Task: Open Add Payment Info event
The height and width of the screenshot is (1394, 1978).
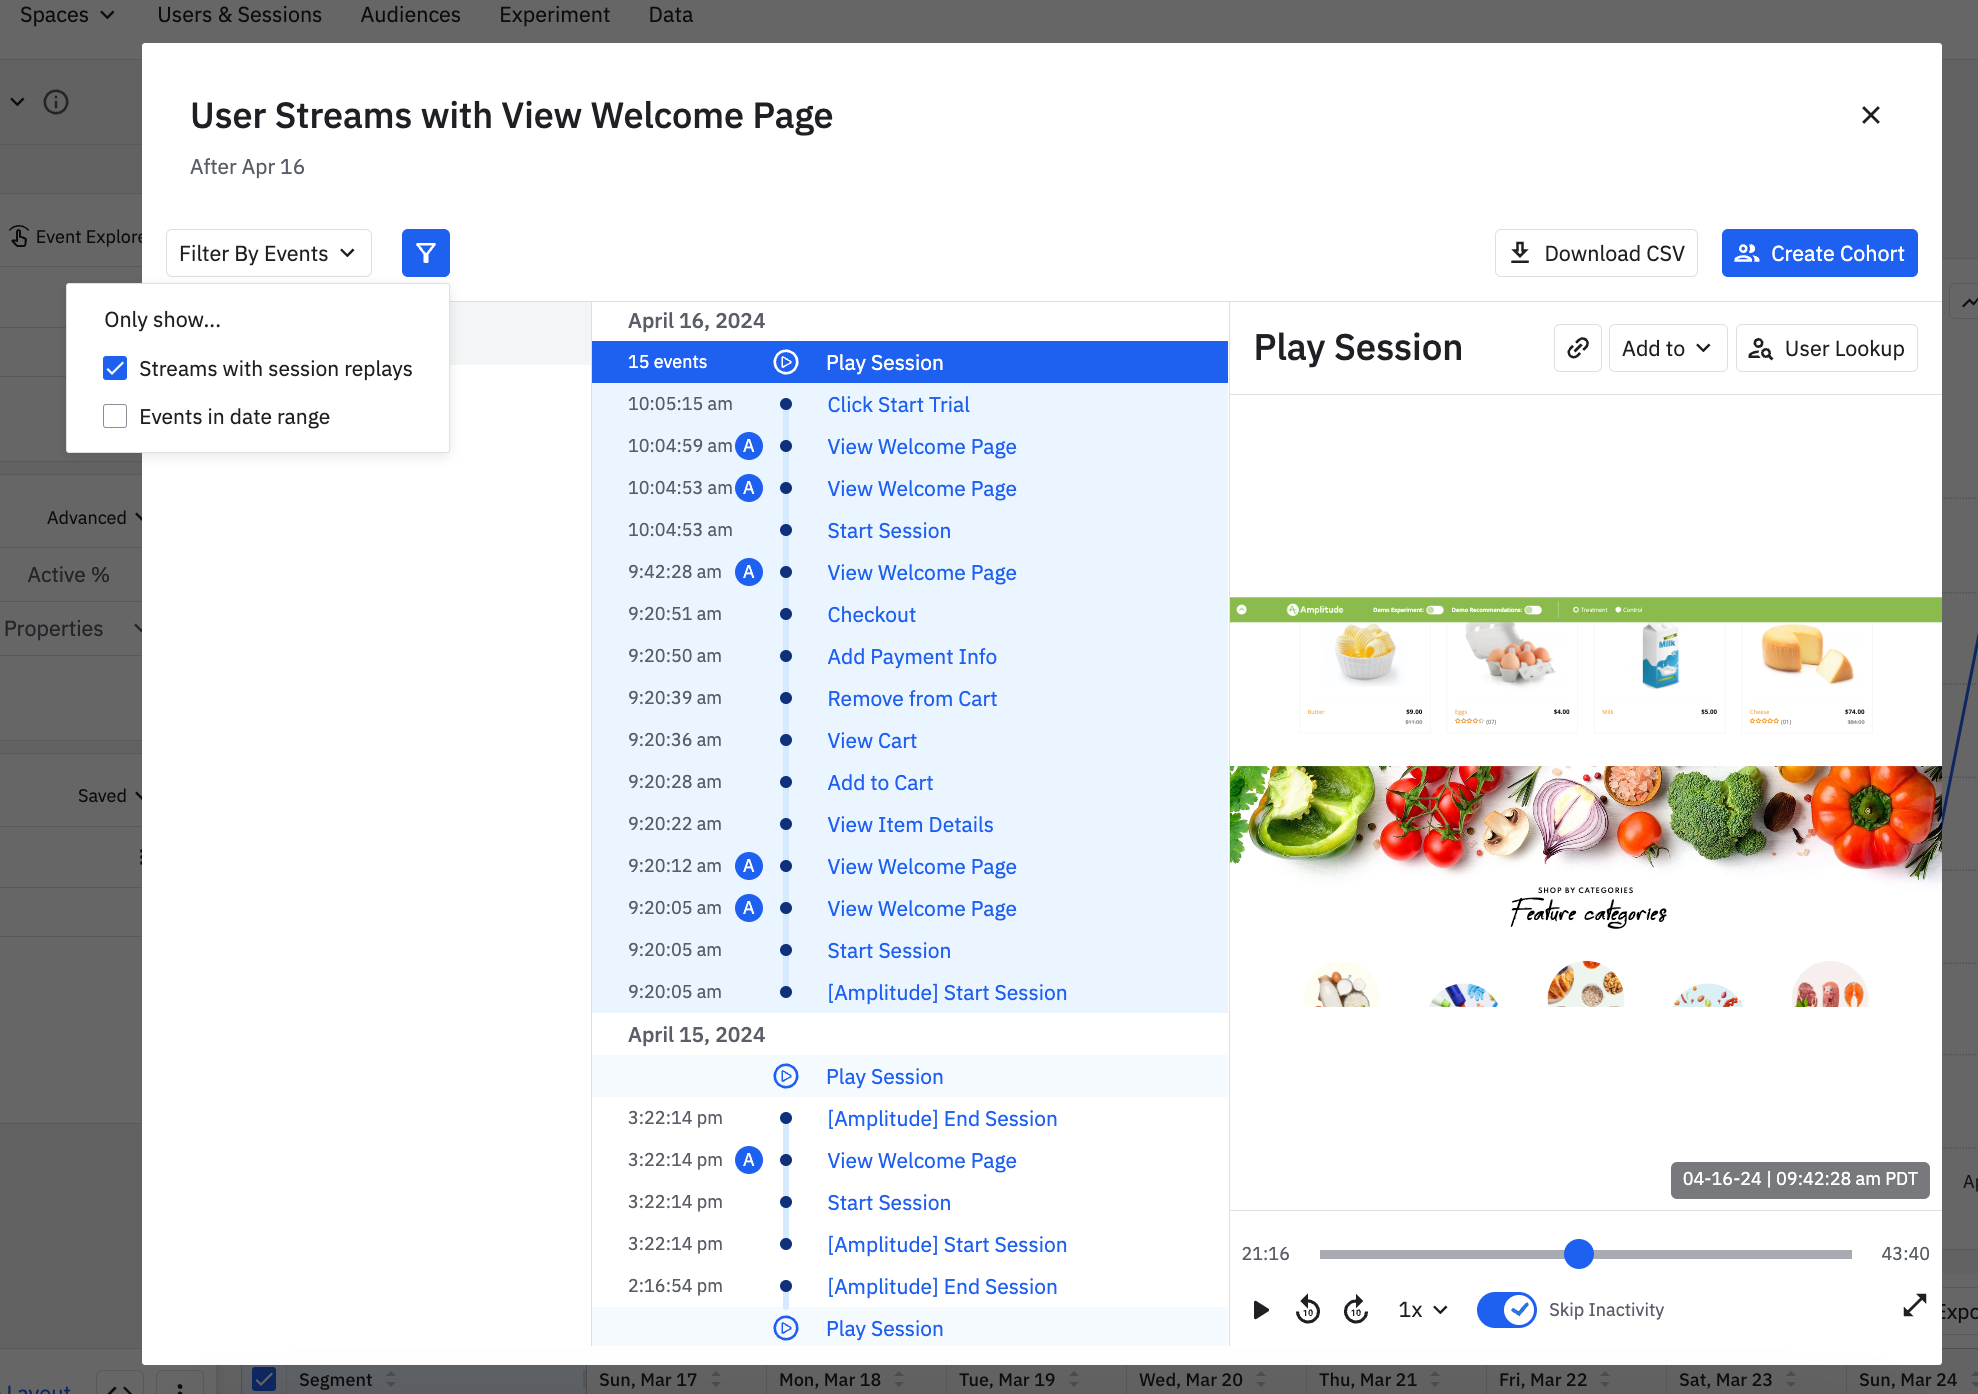Action: coord(912,656)
